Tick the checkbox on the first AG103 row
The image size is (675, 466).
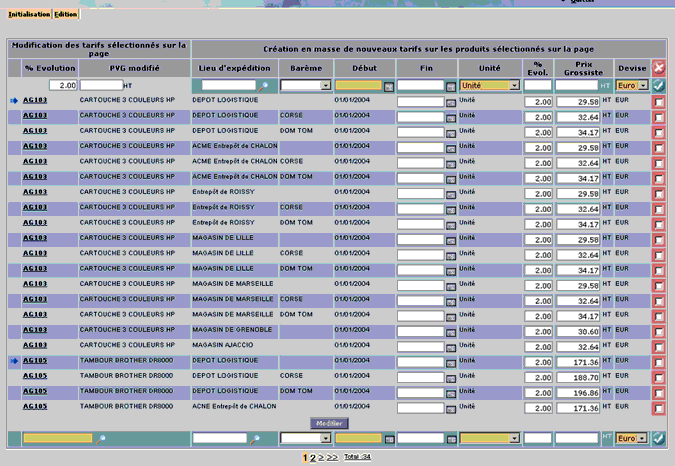coord(659,102)
